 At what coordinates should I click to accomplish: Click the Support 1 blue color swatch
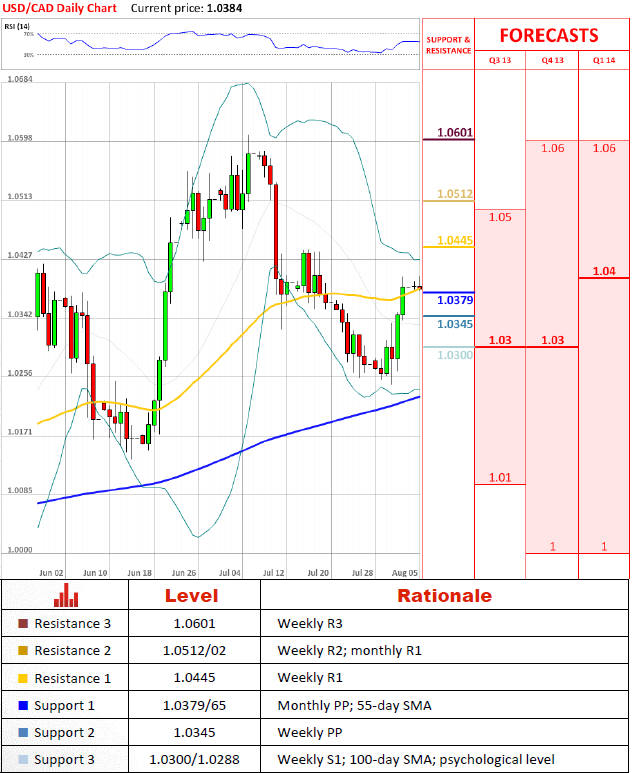[23, 705]
